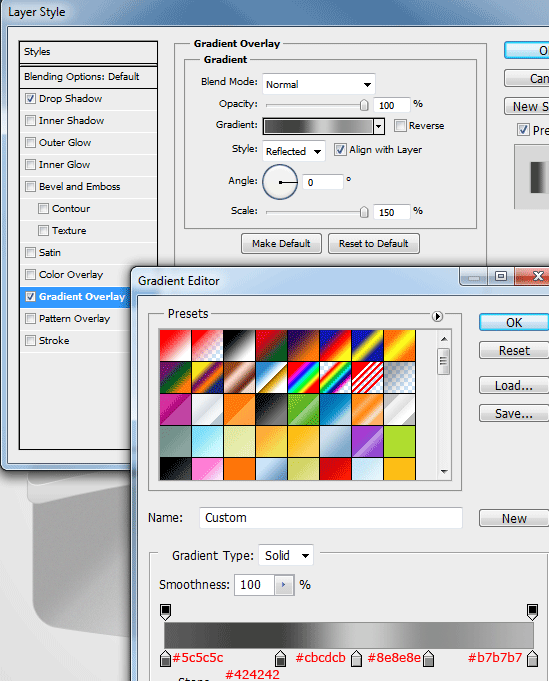The height and width of the screenshot is (681, 549).
Task: Click the Angle value field
Action: pos(323,182)
